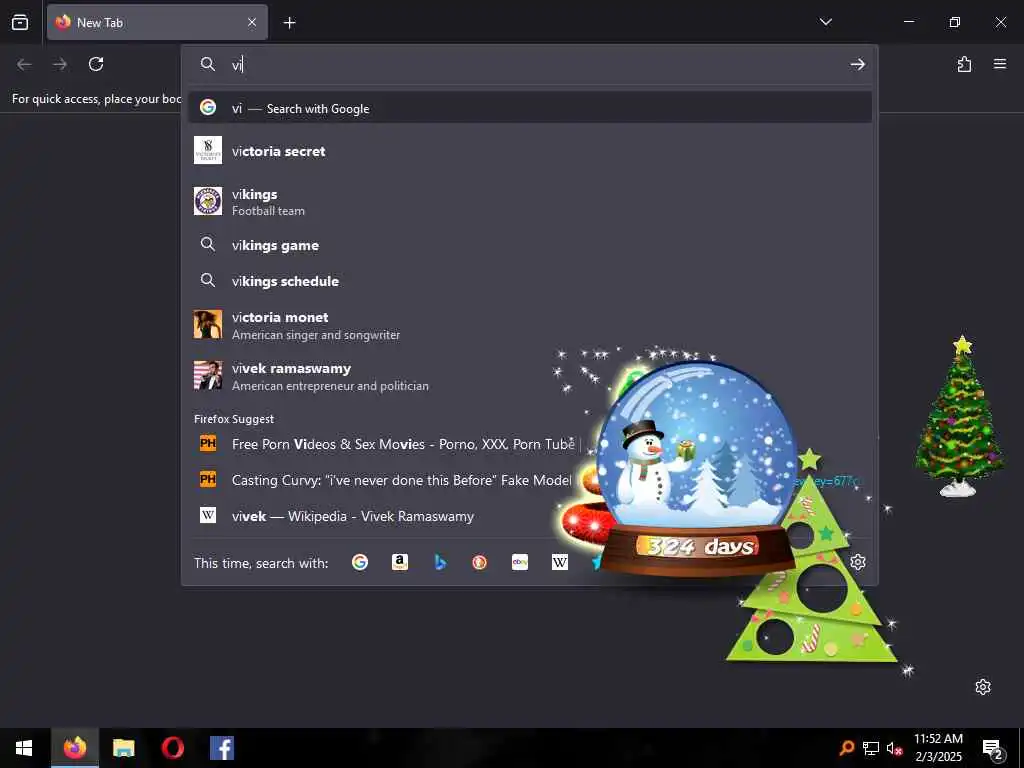
Task: Open the clock showing 11:52 AM
Action: [938, 748]
